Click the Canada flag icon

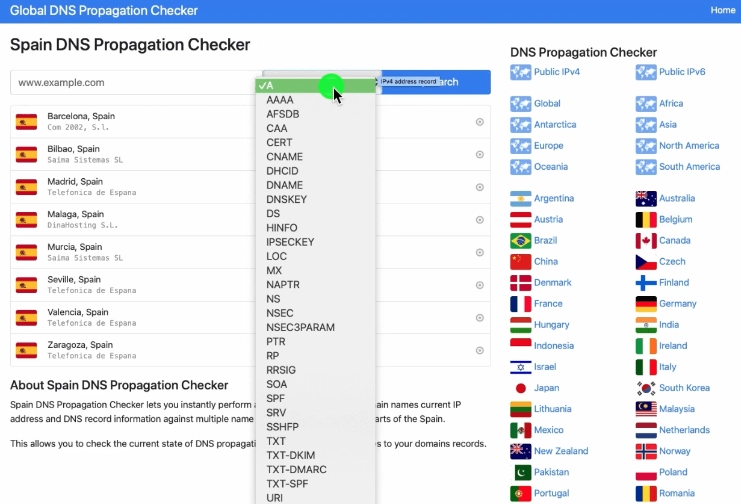coord(646,241)
